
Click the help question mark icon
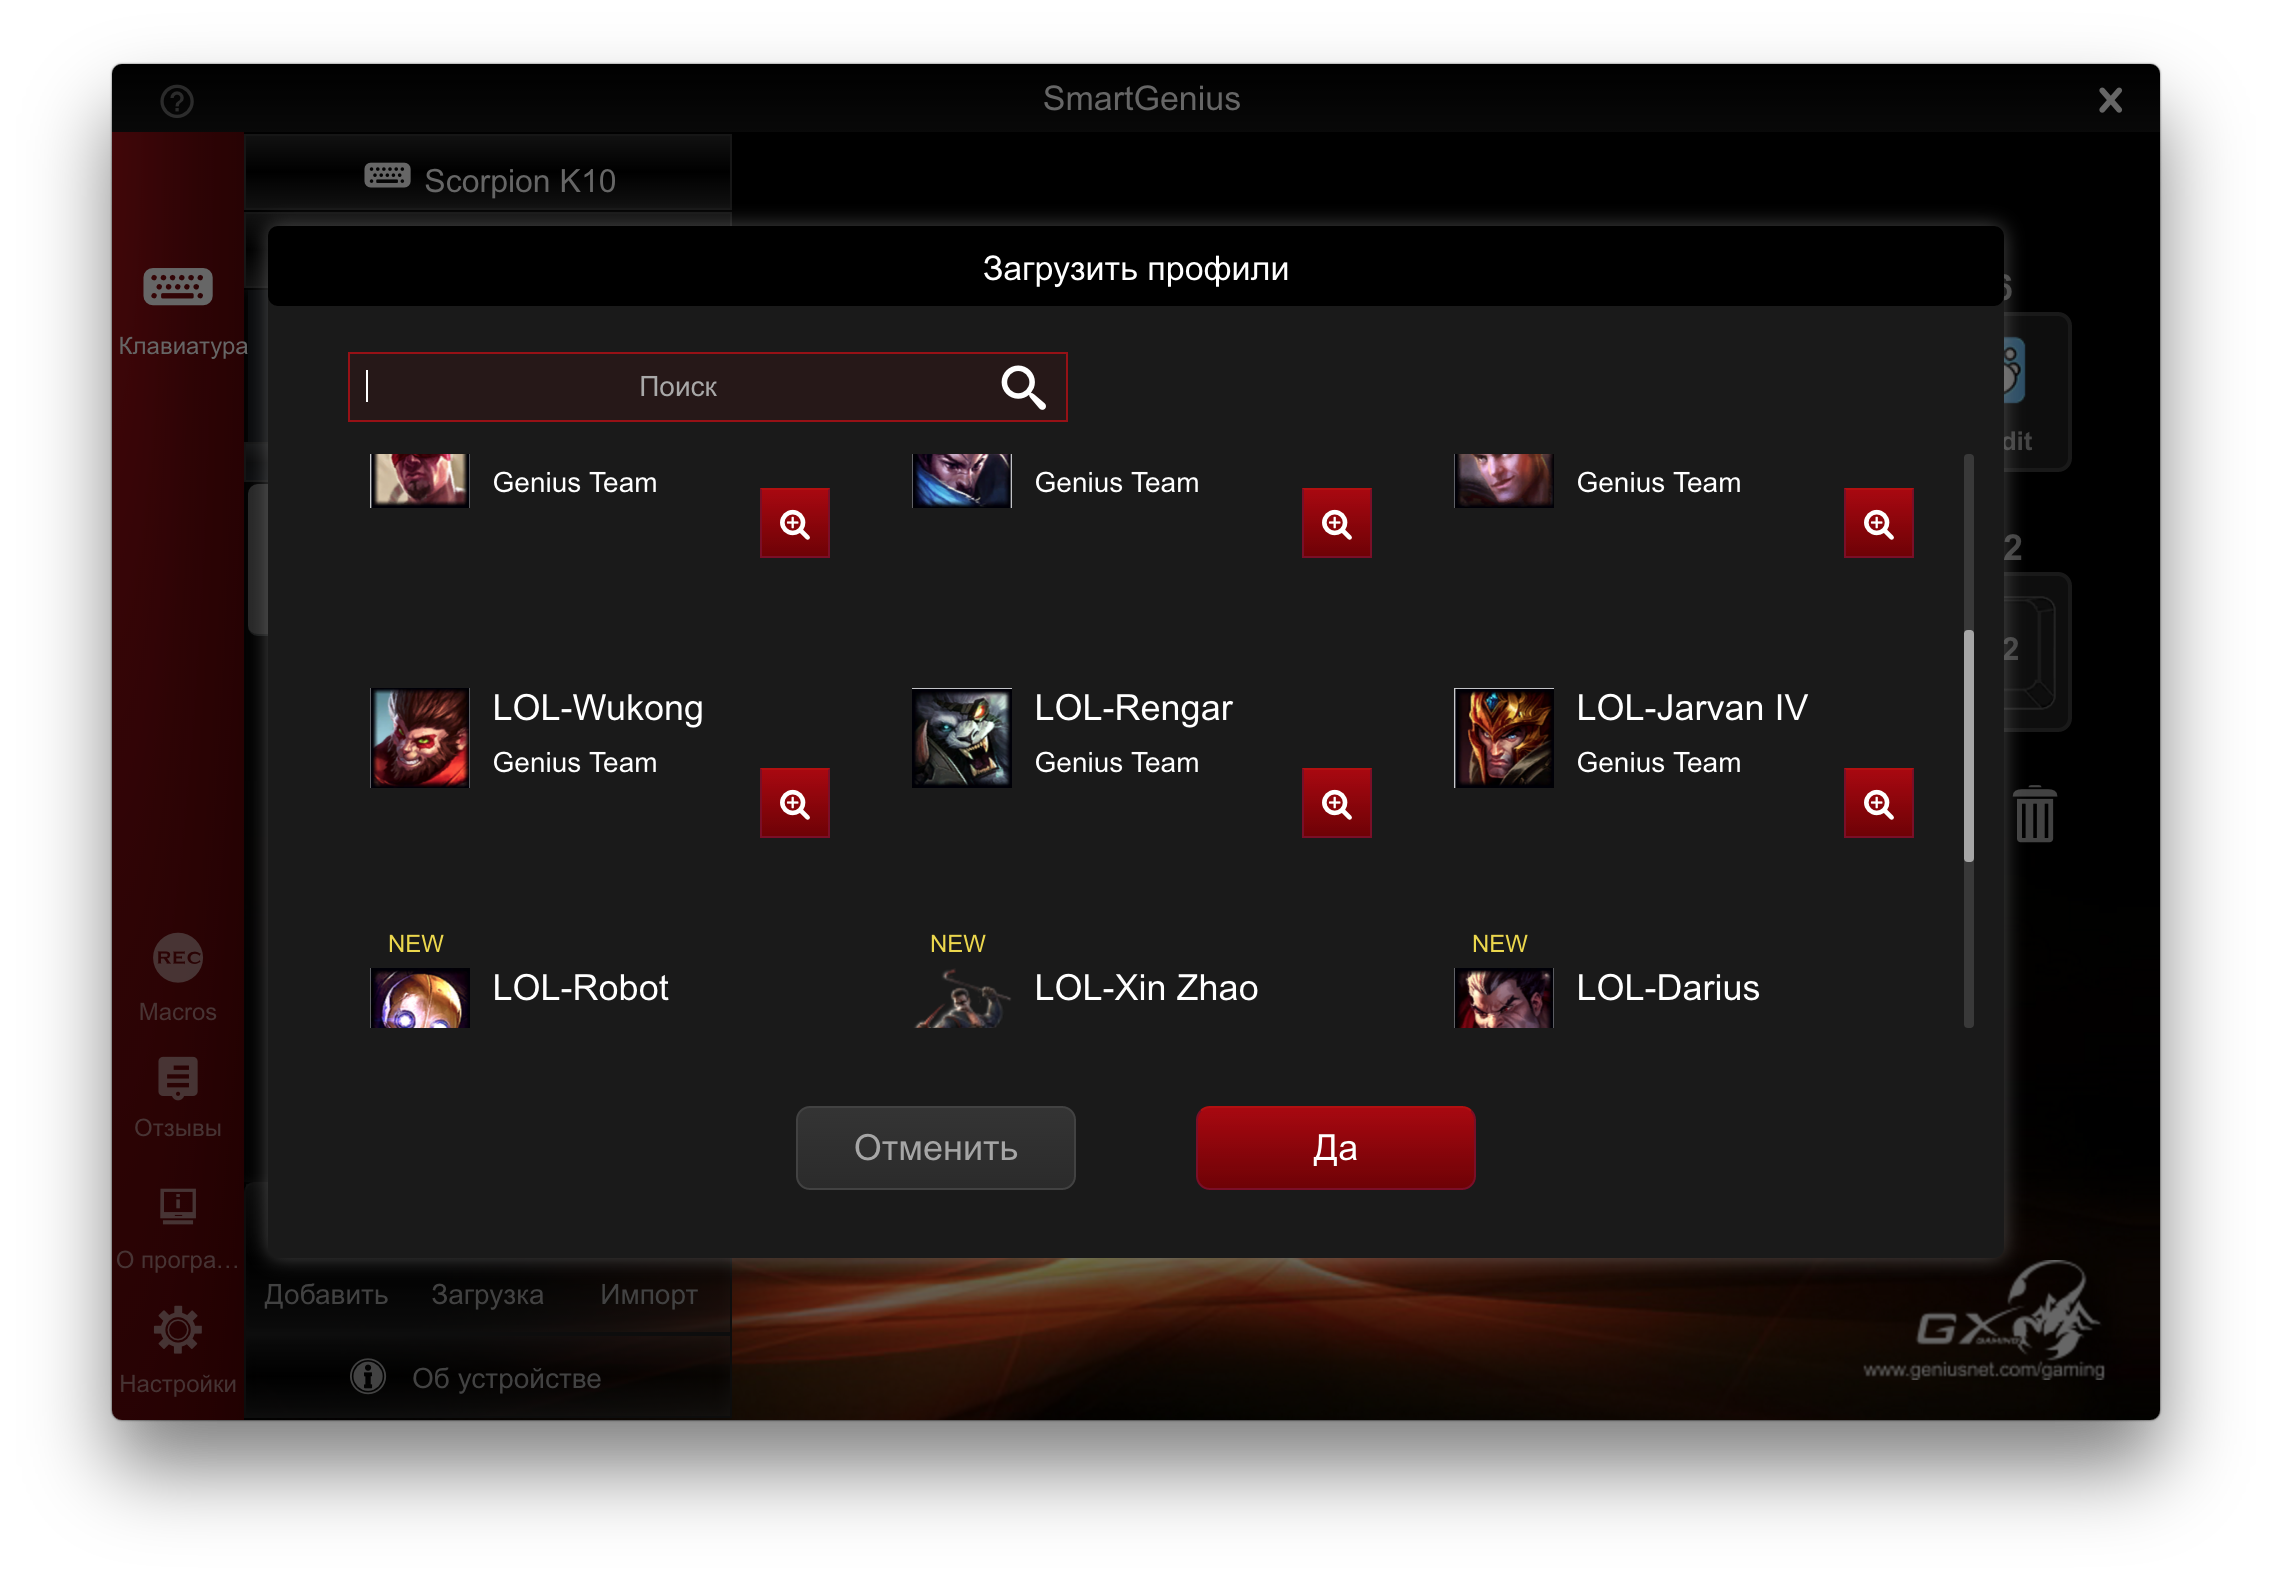coord(177,101)
